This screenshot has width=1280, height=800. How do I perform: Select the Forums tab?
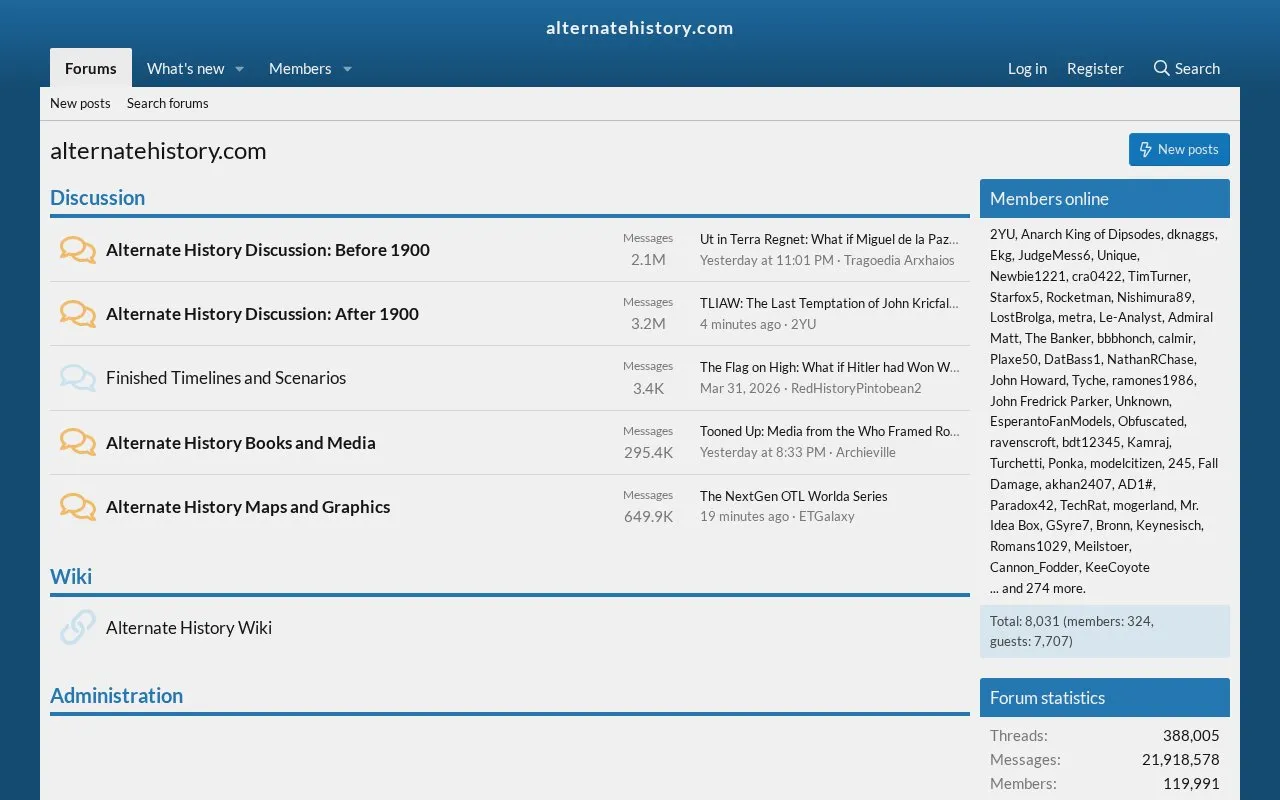[x=91, y=68]
